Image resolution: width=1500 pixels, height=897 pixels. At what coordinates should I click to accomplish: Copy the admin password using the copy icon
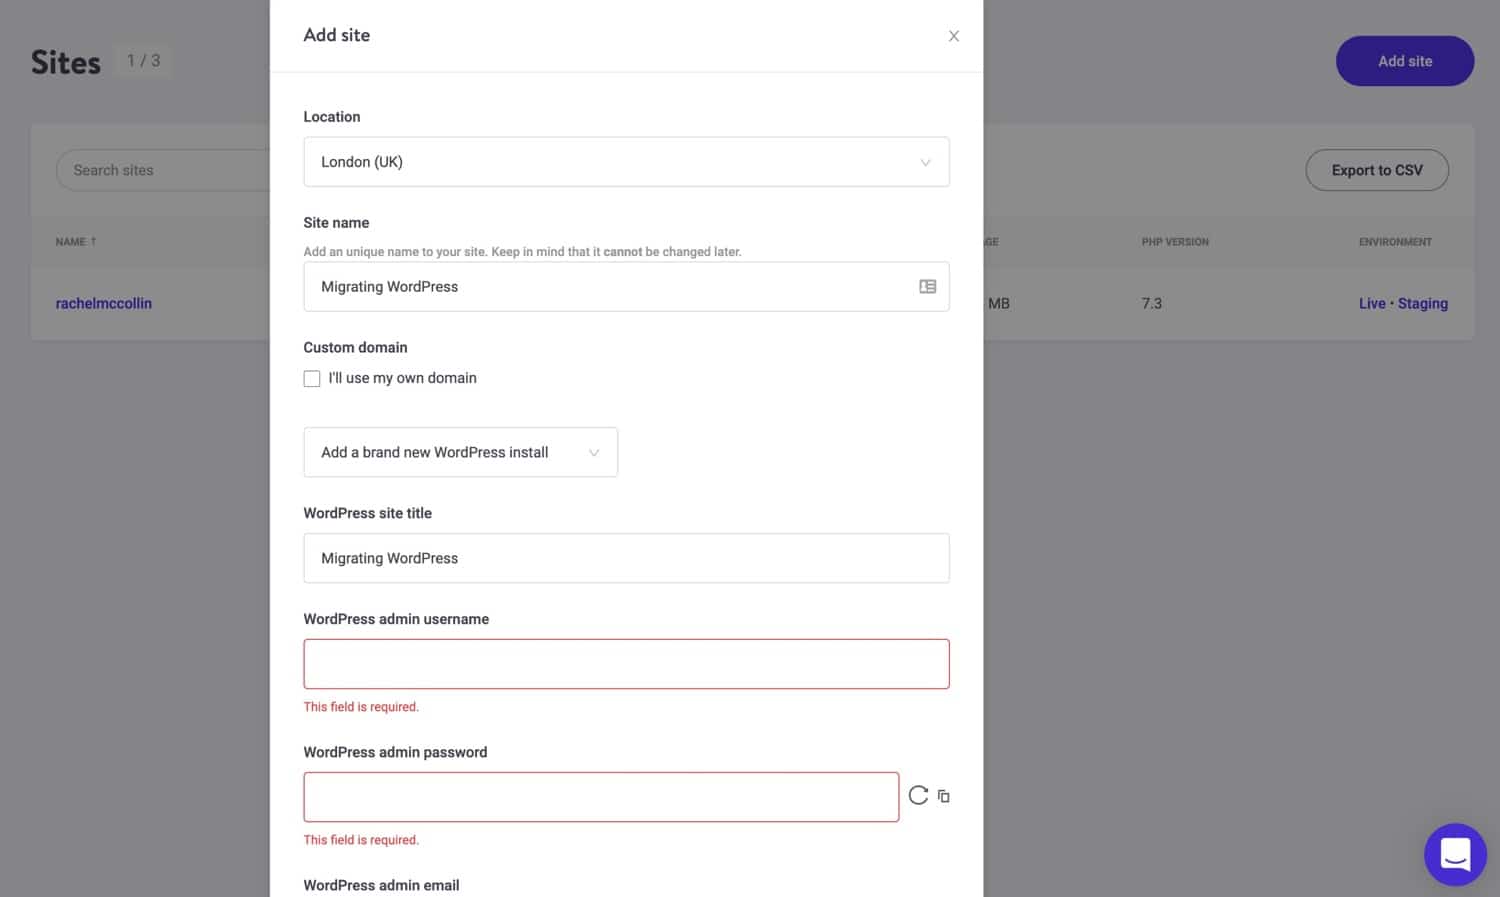coord(943,795)
